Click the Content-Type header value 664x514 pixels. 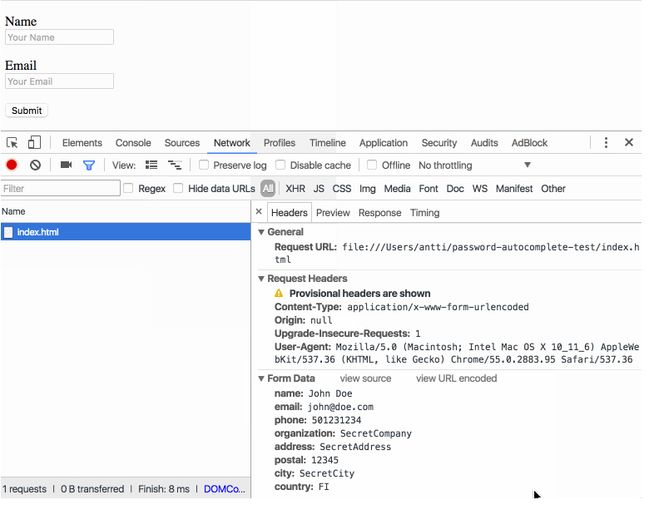(438, 307)
